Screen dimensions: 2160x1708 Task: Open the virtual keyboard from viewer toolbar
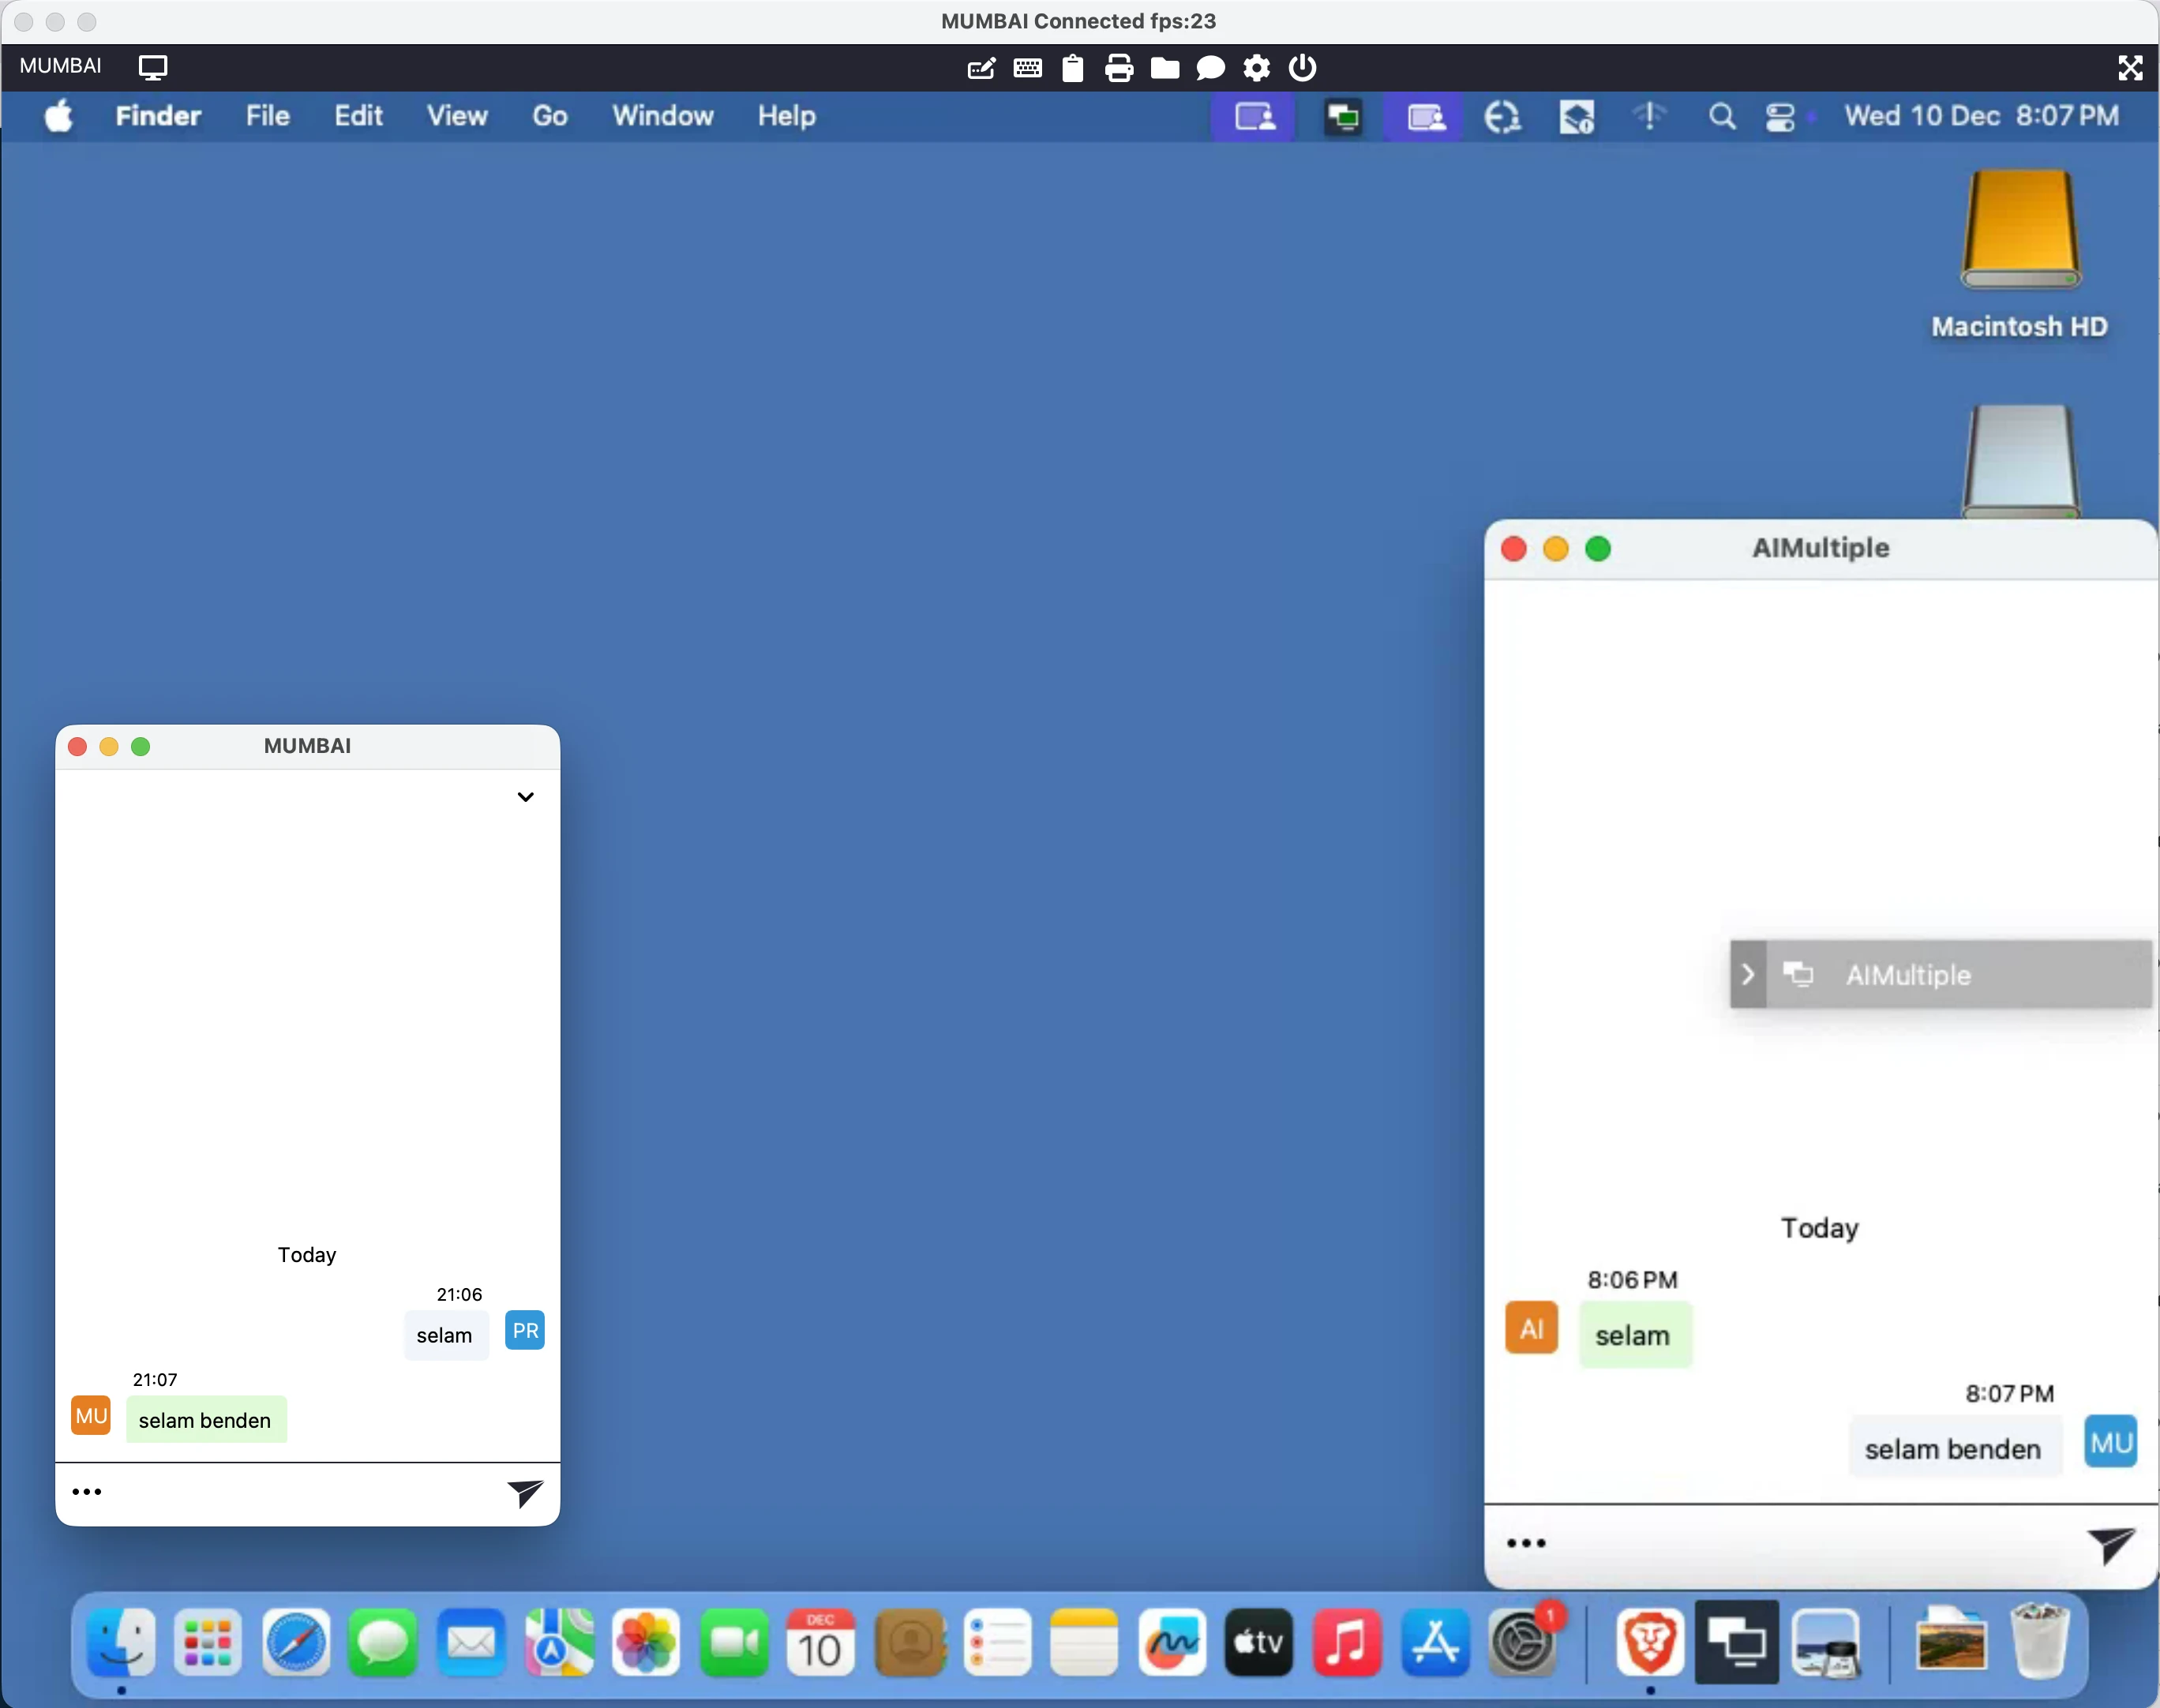click(1027, 68)
